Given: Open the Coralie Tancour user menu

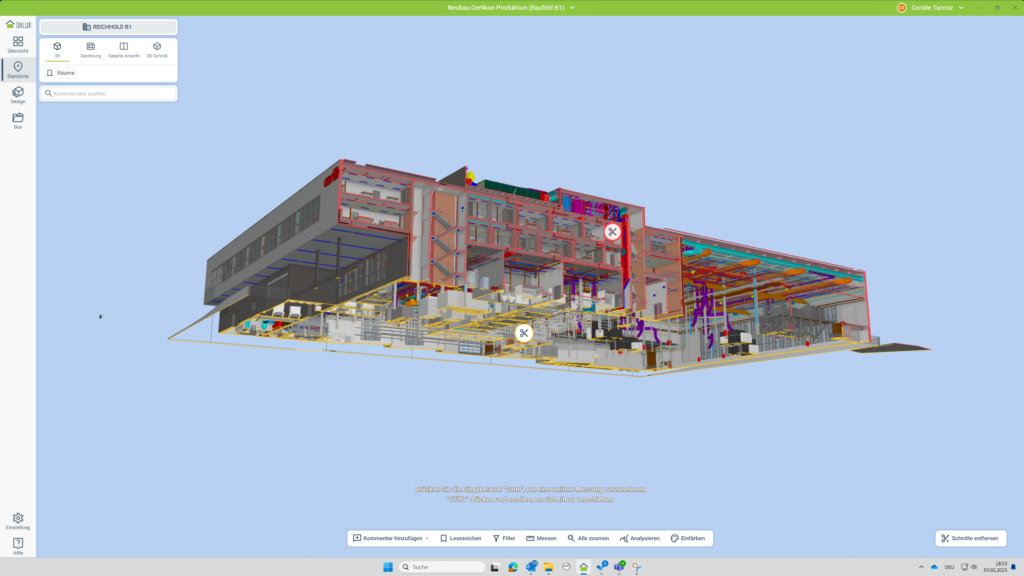Looking at the screenshot, I should coord(936,7).
